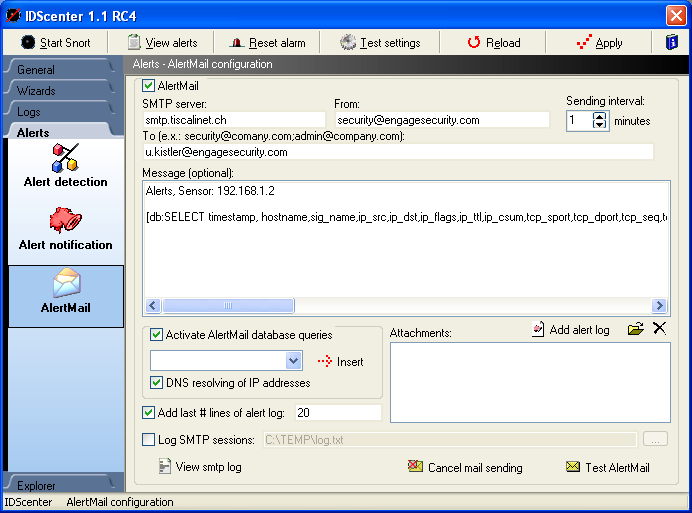
Task: Click the Insert button with the red arrow
Action: (340, 362)
